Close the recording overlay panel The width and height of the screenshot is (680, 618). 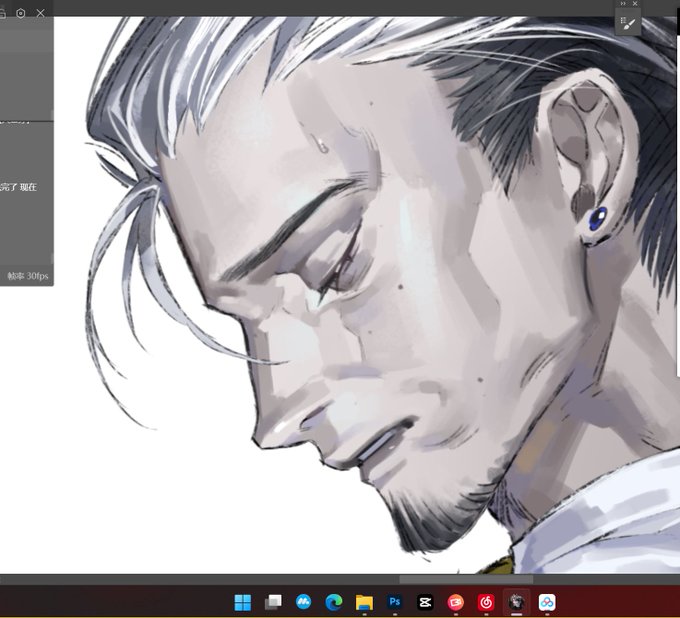pyautogui.click(x=41, y=13)
